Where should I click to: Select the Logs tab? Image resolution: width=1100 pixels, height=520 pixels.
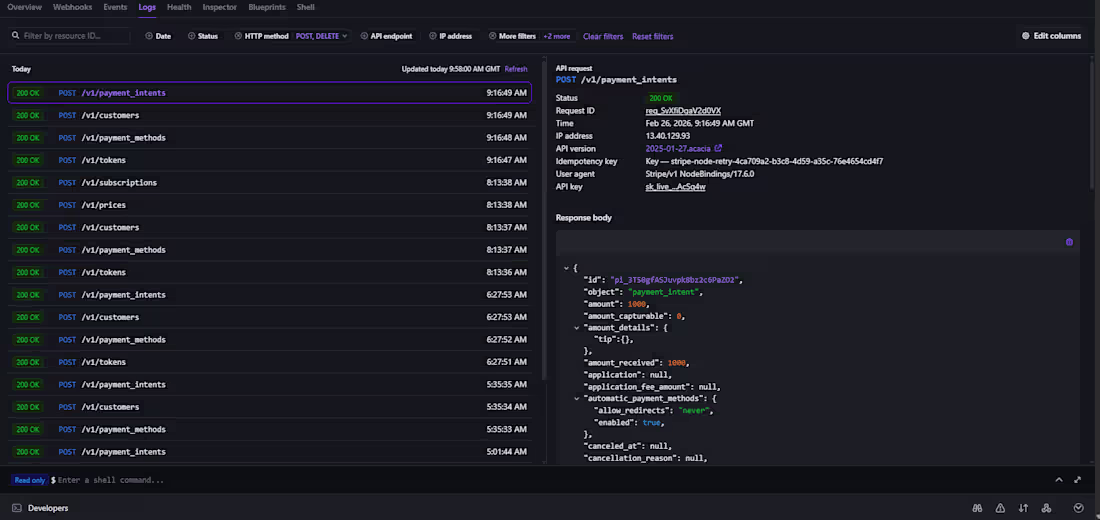[x=147, y=7]
